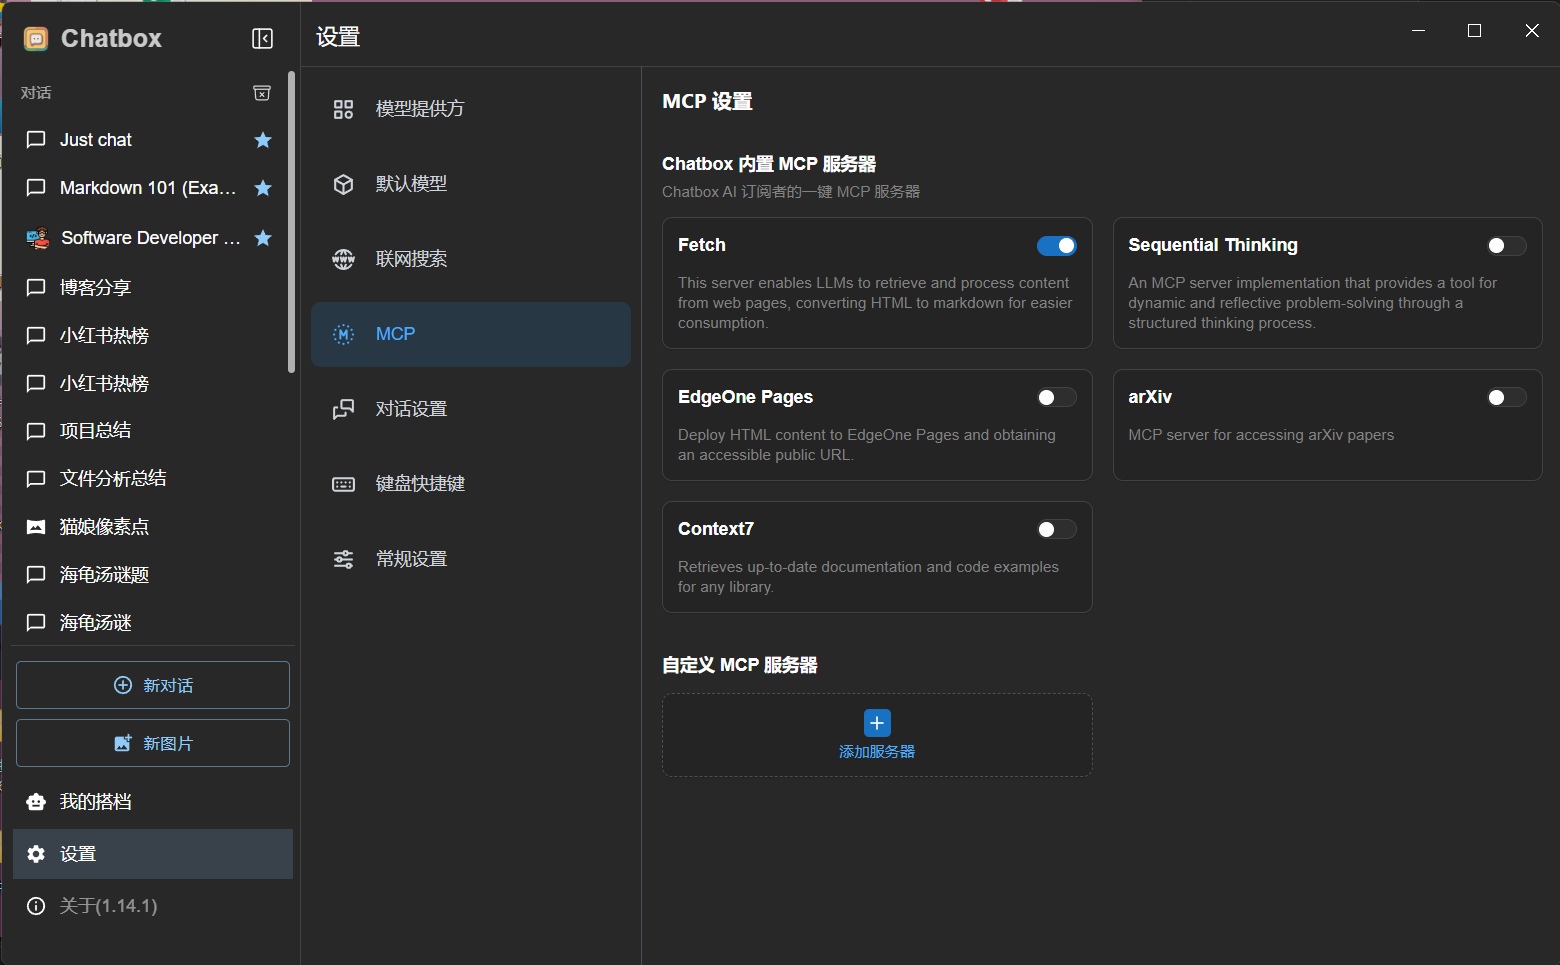Click 添加服务器 to add custom server

pyautogui.click(x=877, y=735)
